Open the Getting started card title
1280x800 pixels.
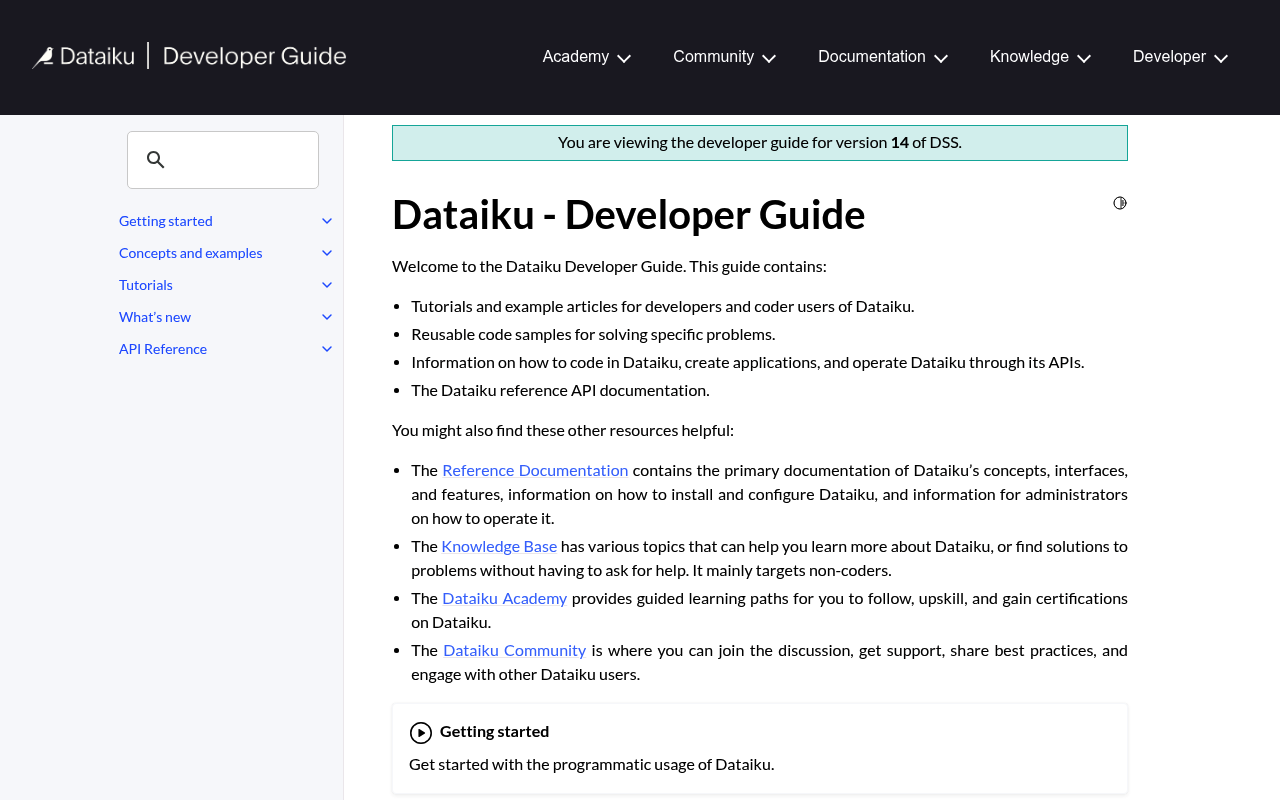pos(494,731)
